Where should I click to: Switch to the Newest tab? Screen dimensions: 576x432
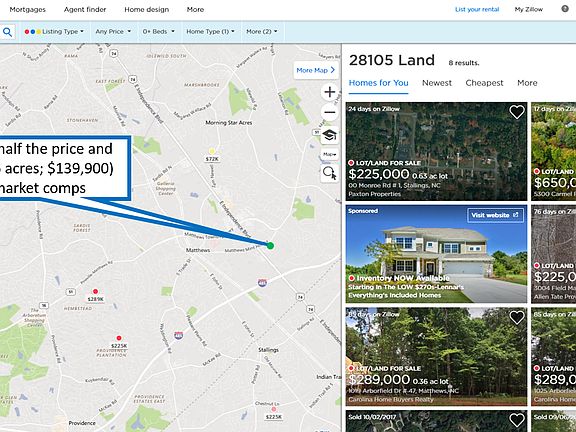coord(437,83)
